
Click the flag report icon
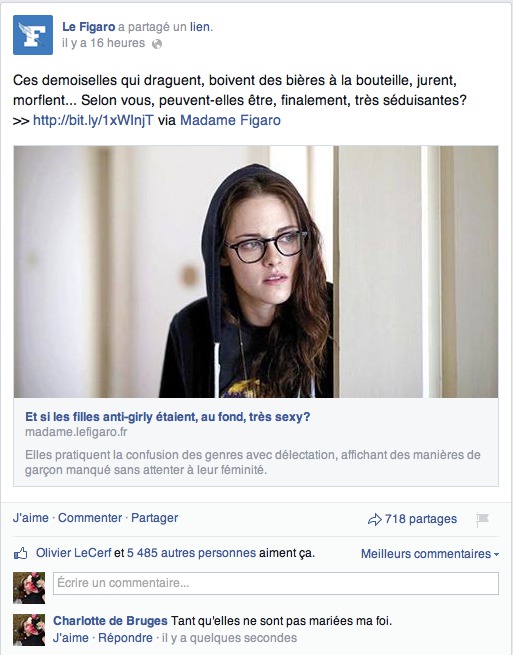pos(483,520)
